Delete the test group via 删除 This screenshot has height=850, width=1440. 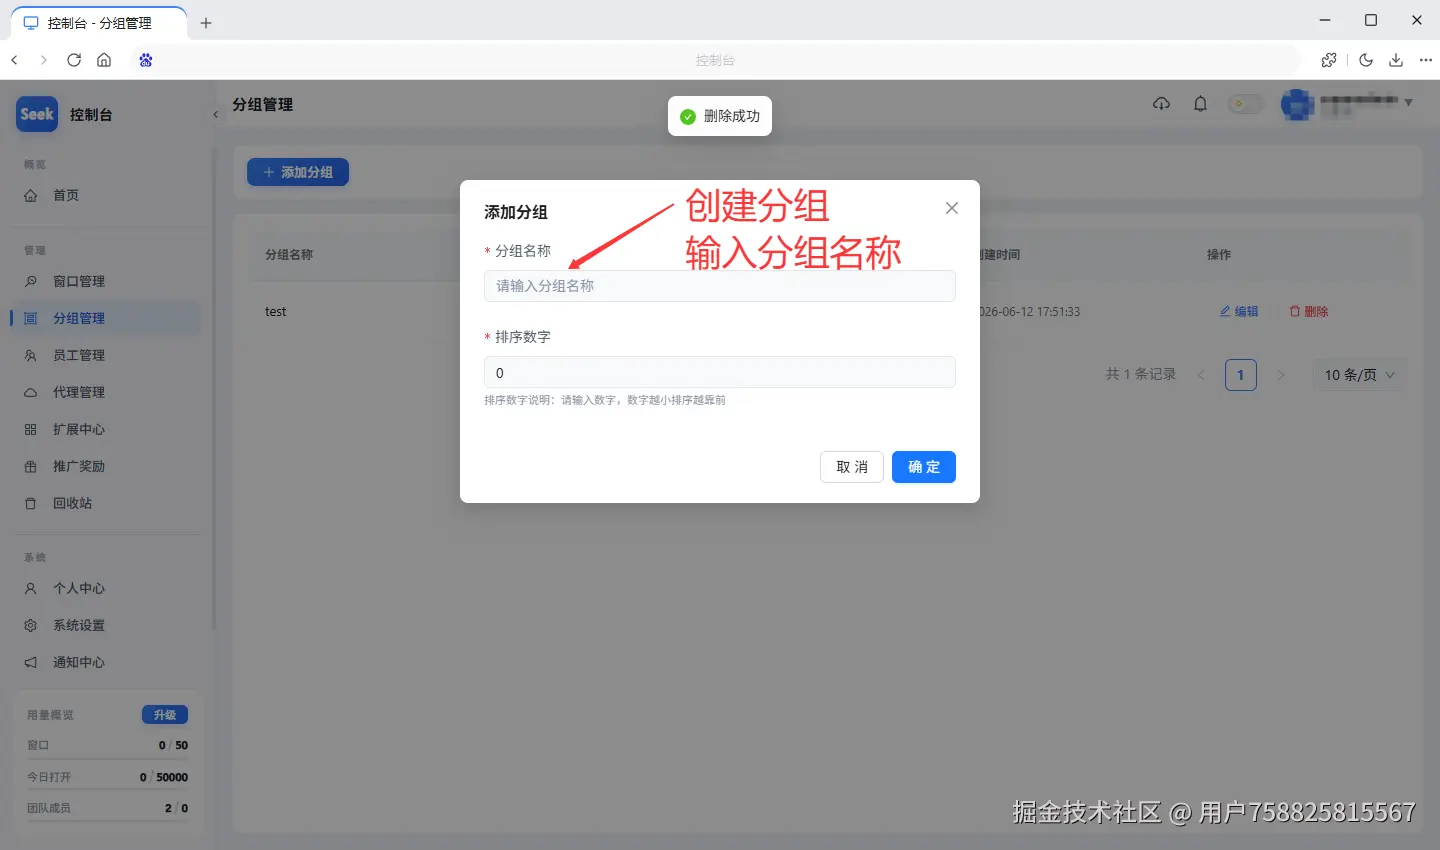coord(1308,311)
